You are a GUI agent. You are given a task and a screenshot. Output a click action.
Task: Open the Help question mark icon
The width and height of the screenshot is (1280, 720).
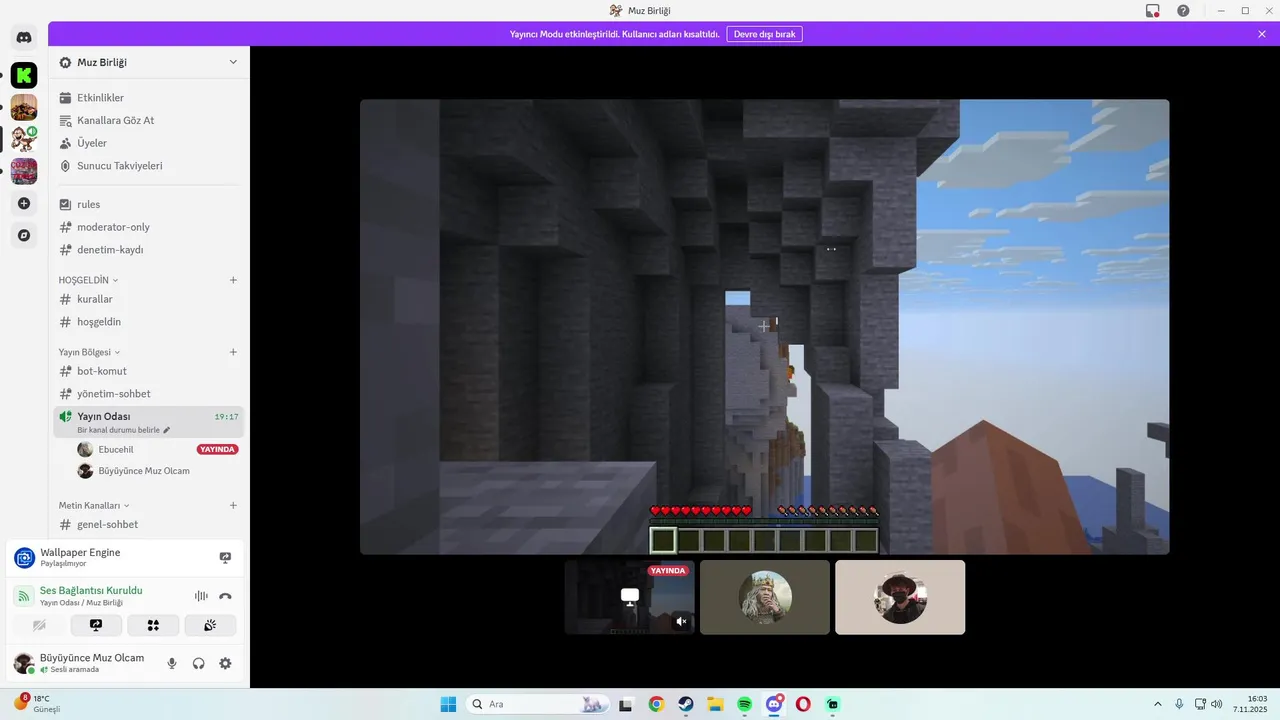pyautogui.click(x=1183, y=10)
